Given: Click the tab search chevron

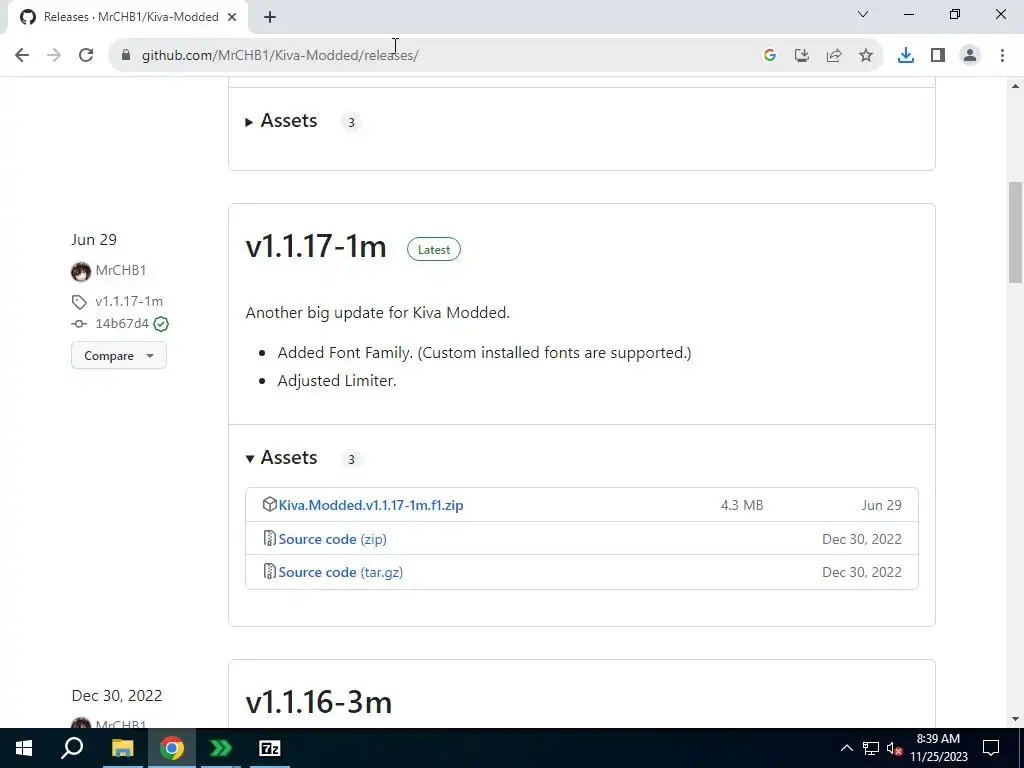Looking at the screenshot, I should pyautogui.click(x=863, y=14).
